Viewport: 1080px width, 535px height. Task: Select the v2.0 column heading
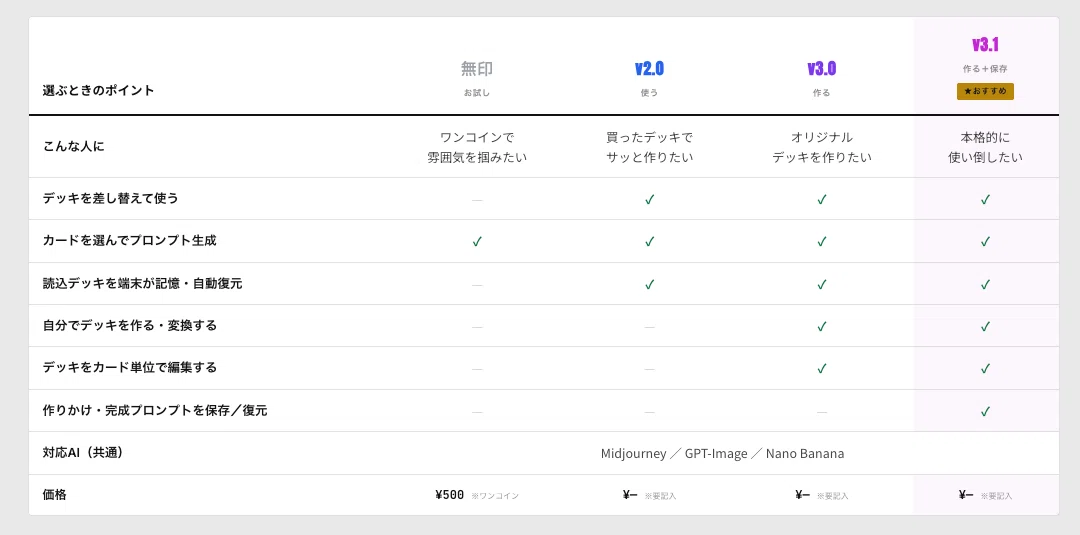click(x=649, y=69)
